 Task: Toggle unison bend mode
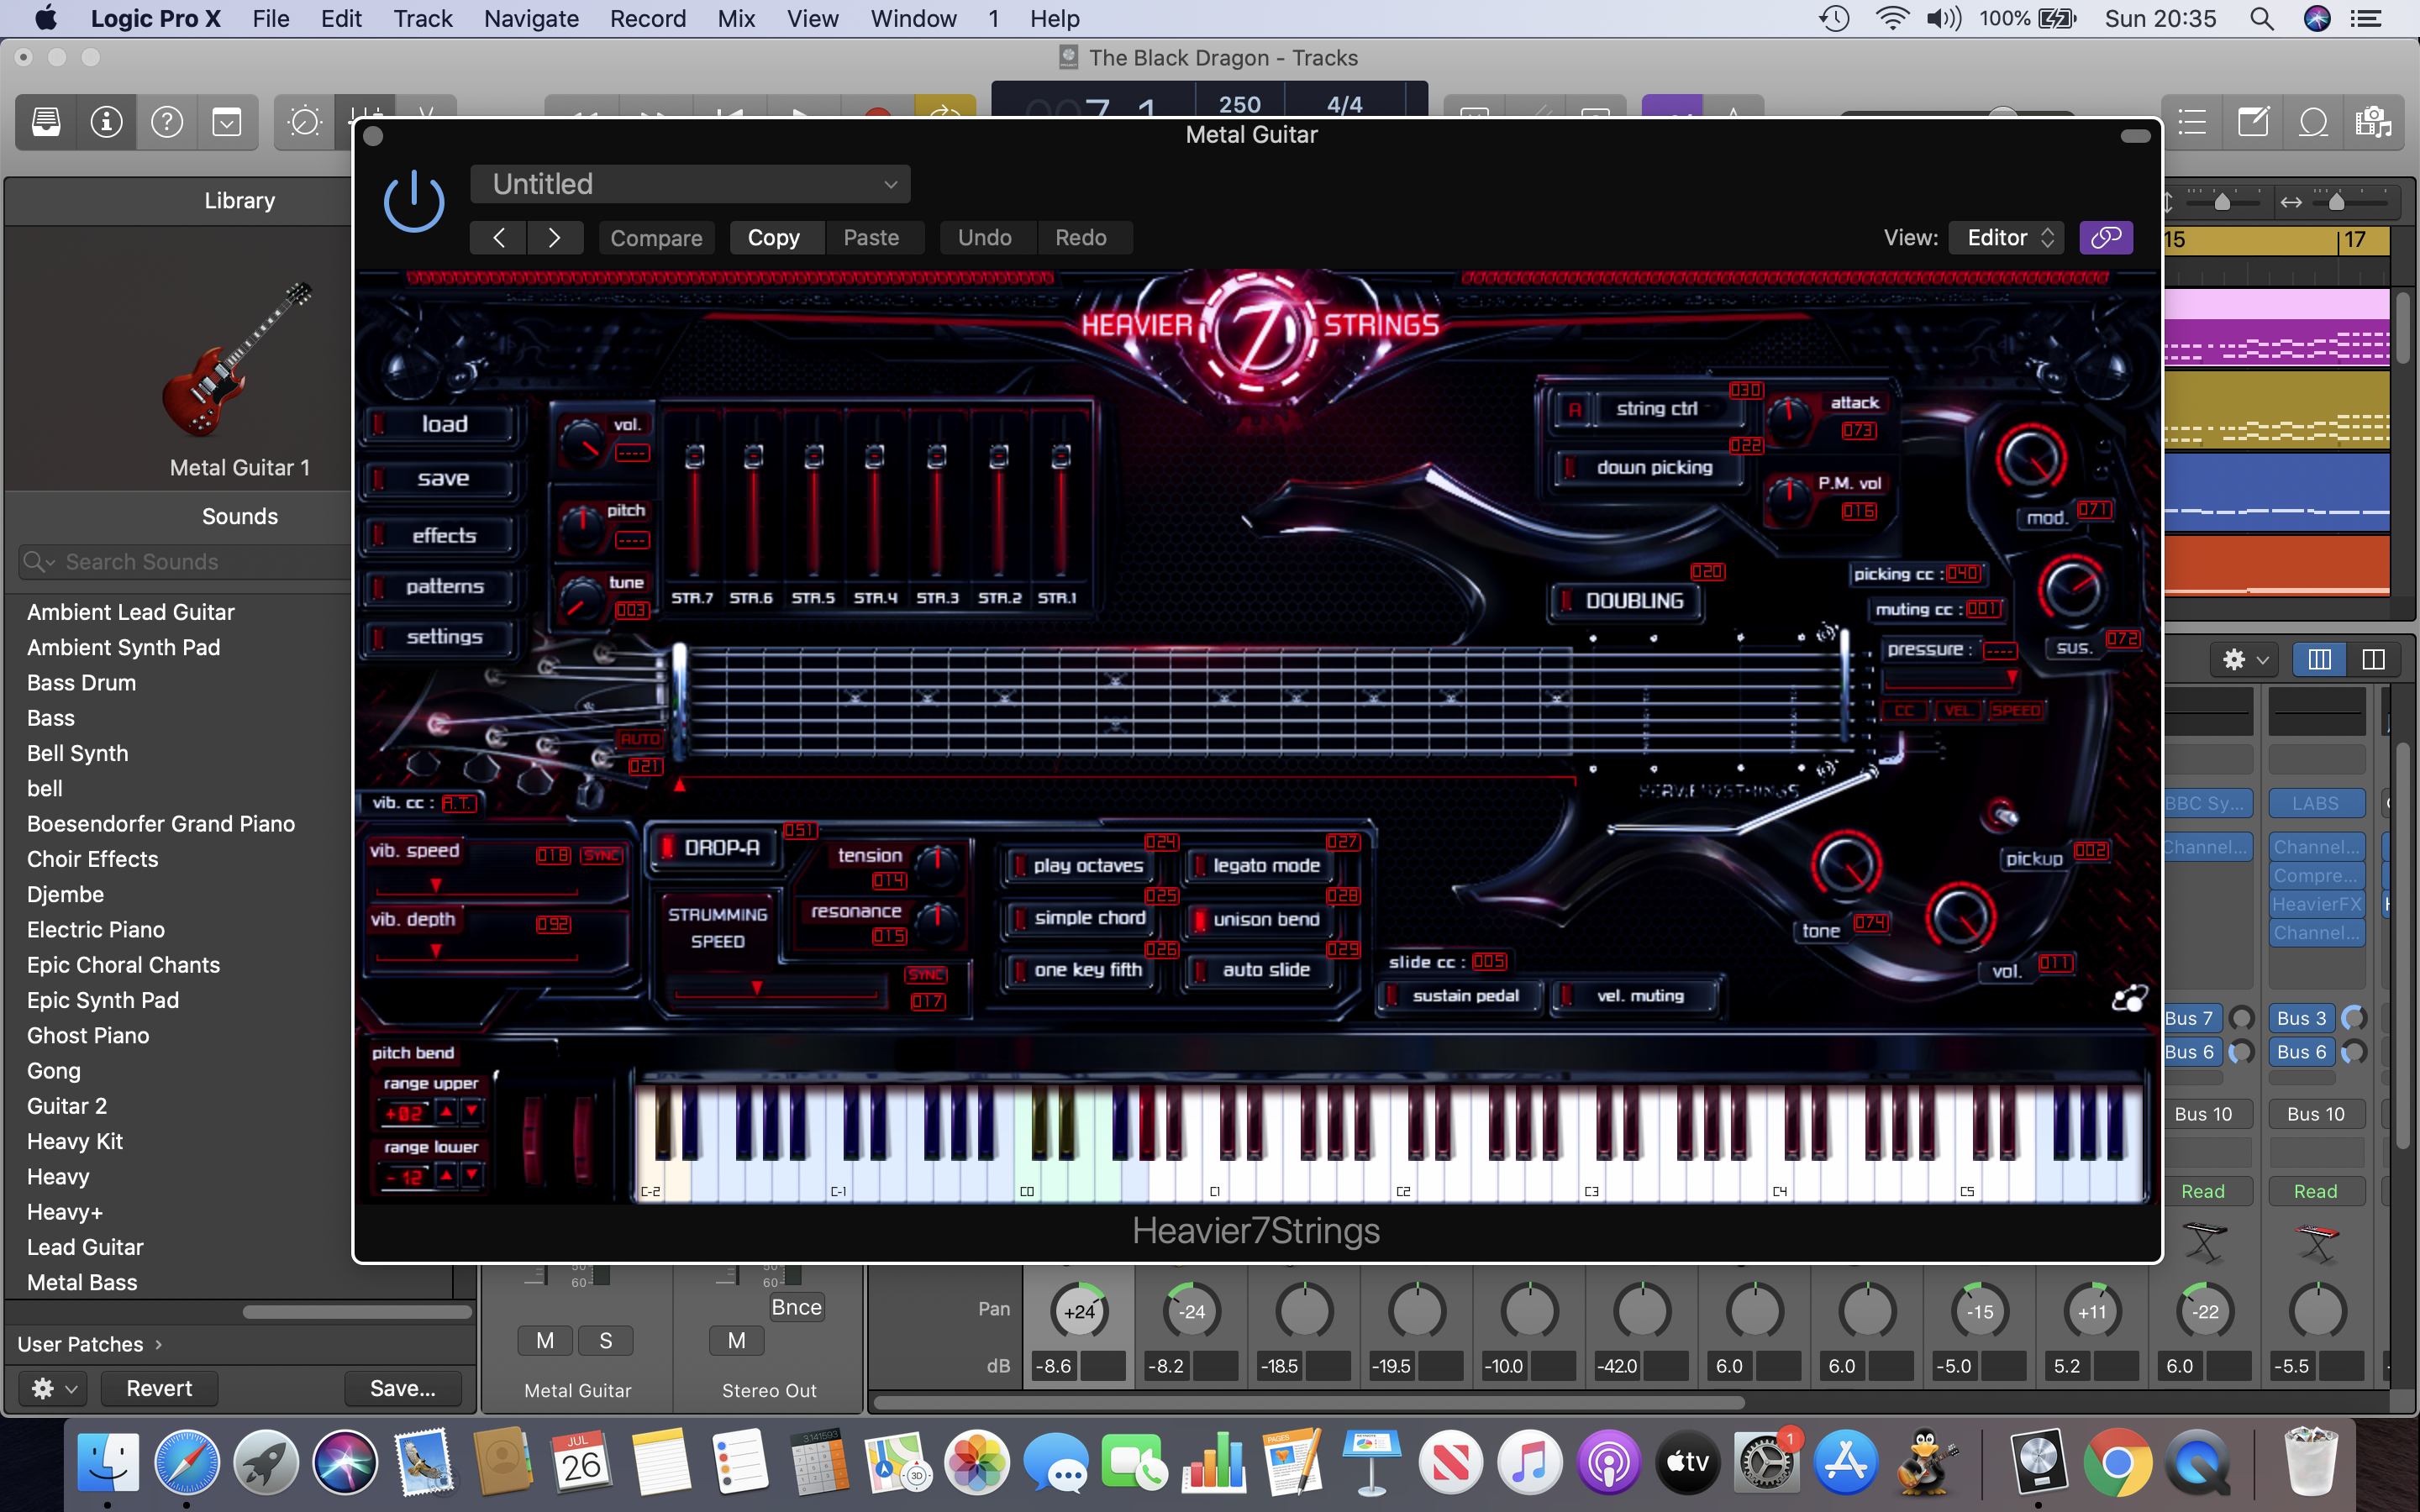(x=1259, y=919)
